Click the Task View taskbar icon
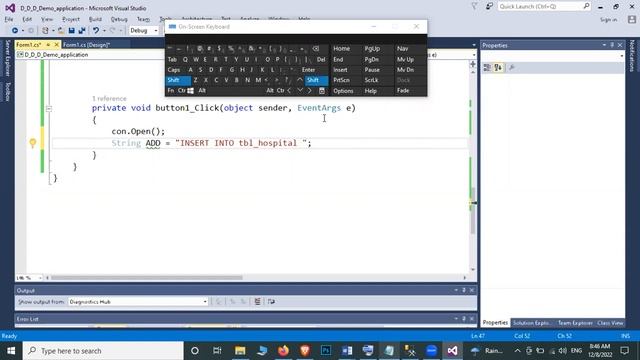Screen dimensions: 640x360 [x=217, y=351]
